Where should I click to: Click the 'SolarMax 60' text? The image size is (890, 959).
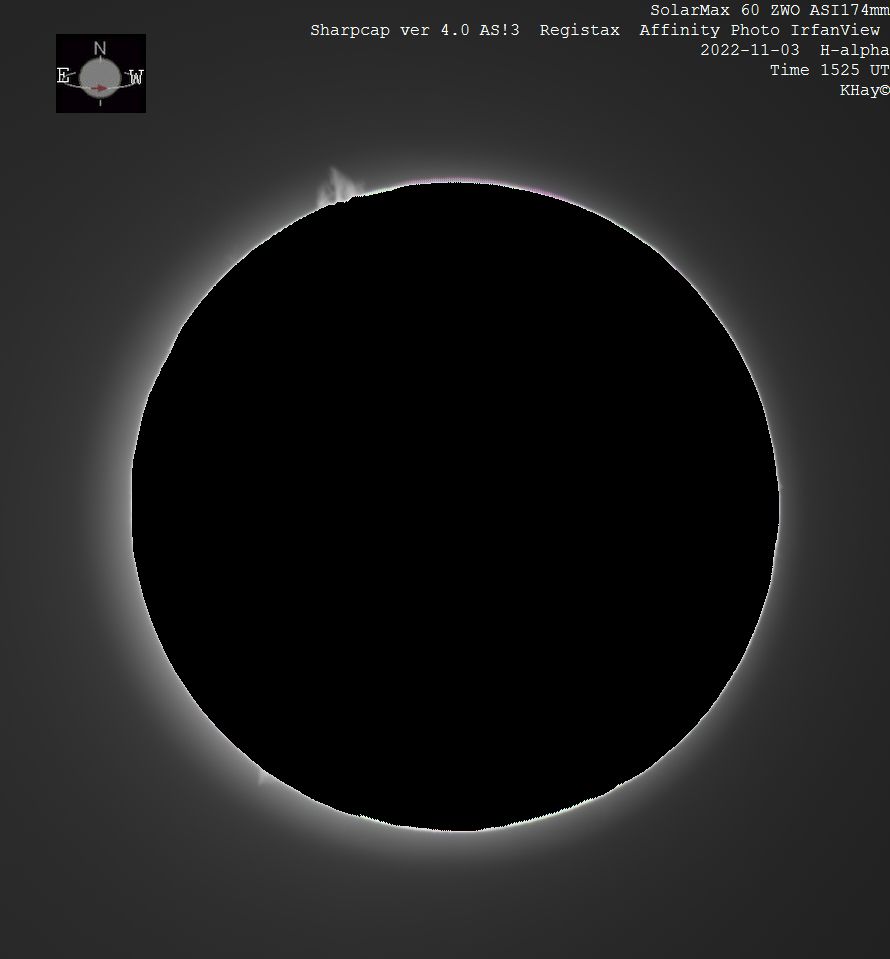click(x=697, y=10)
